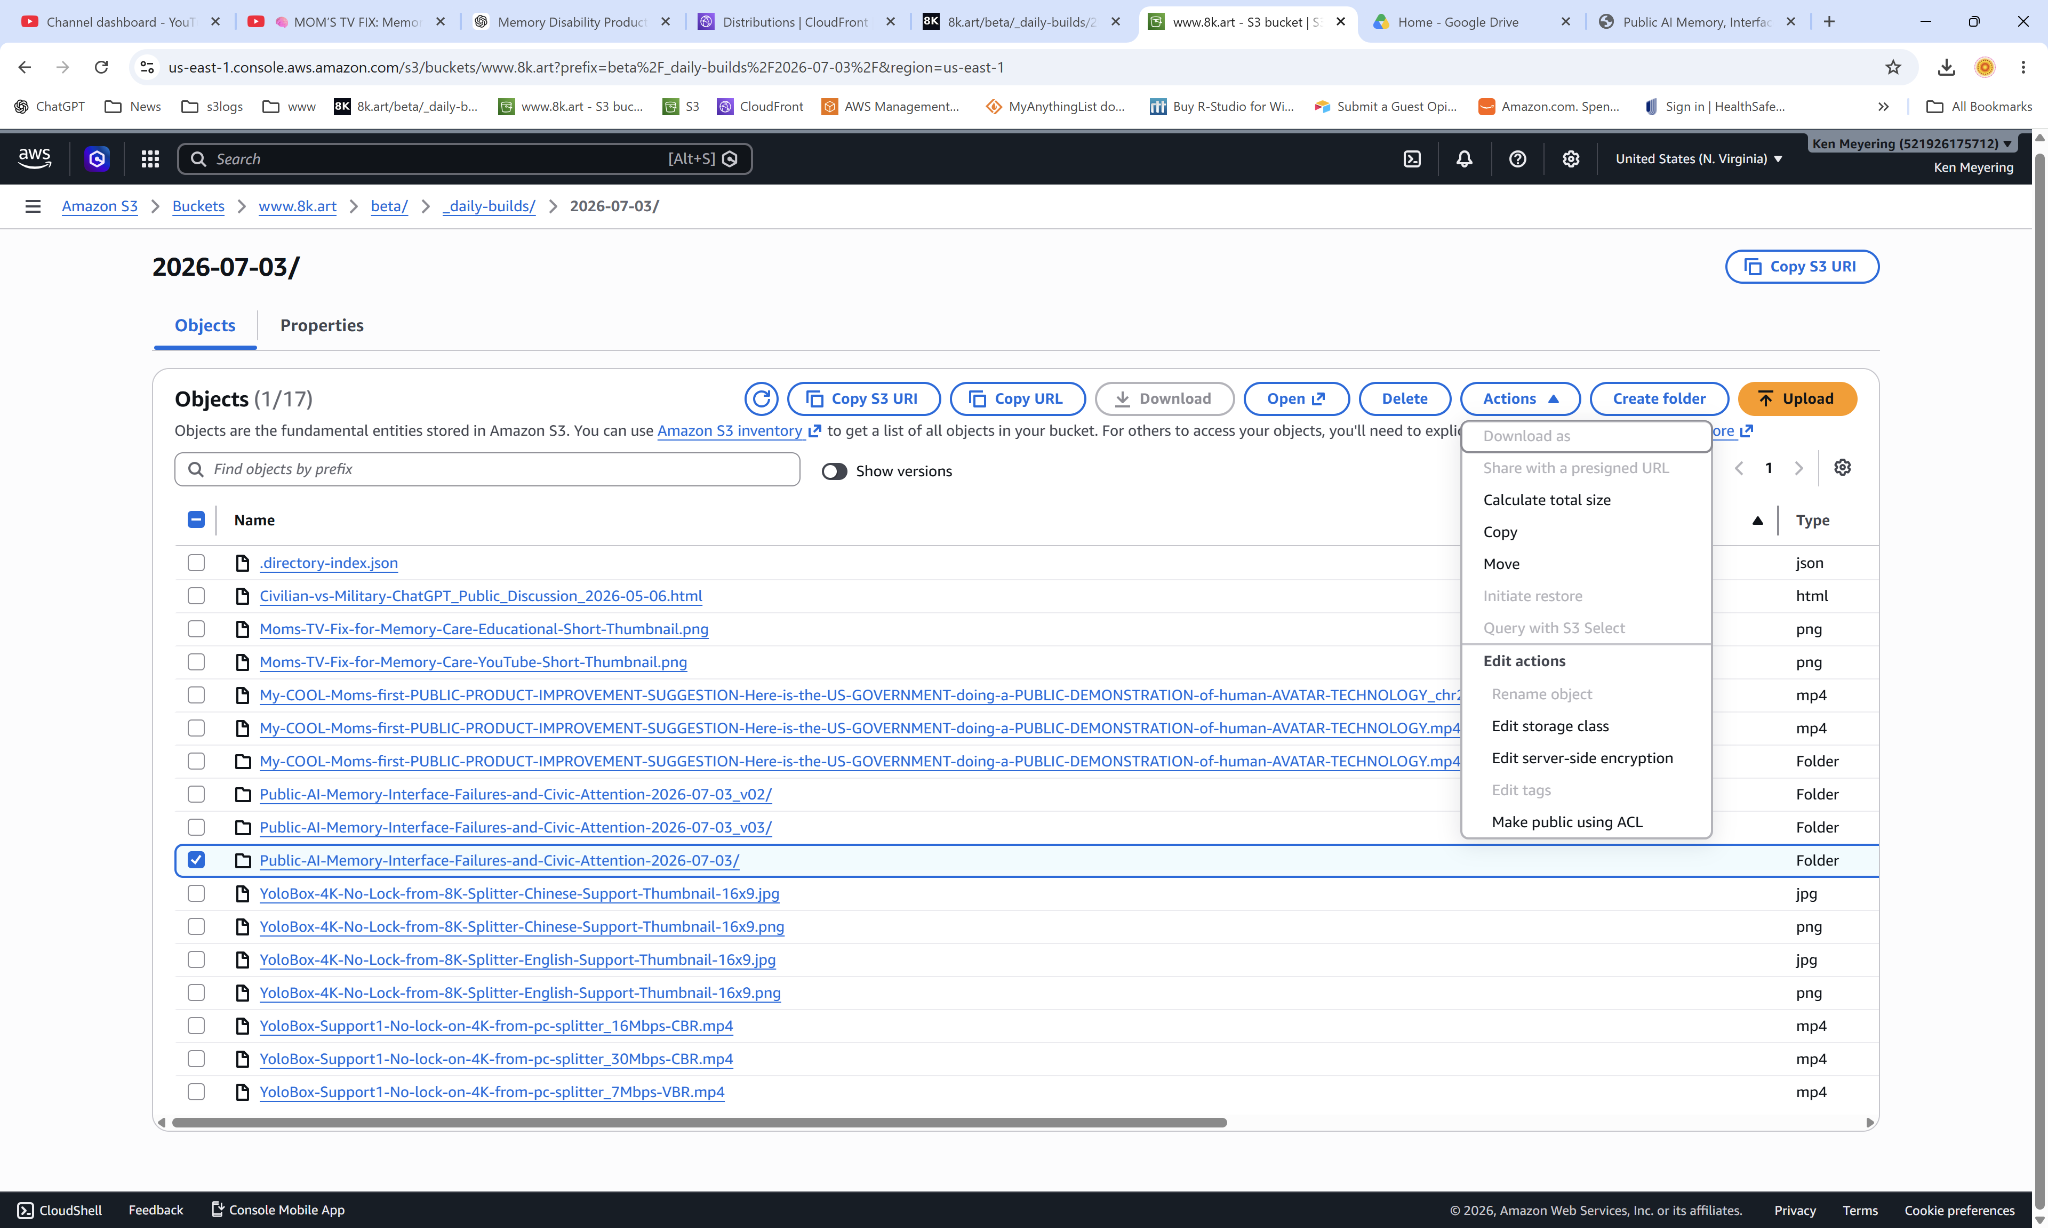Viewport: 2048px width, 1228px height.
Task: Refresh the objects list
Action: tap(761, 399)
